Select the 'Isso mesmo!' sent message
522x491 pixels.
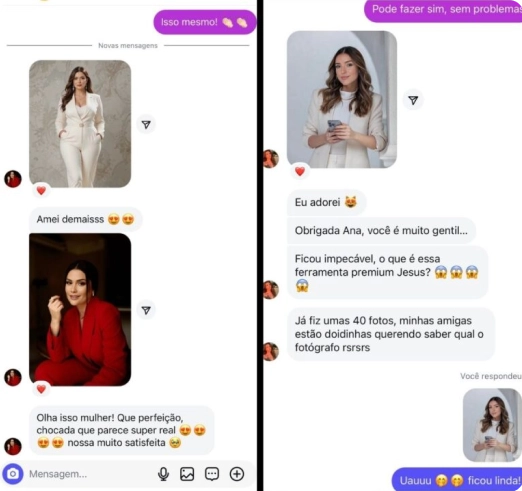205,22
